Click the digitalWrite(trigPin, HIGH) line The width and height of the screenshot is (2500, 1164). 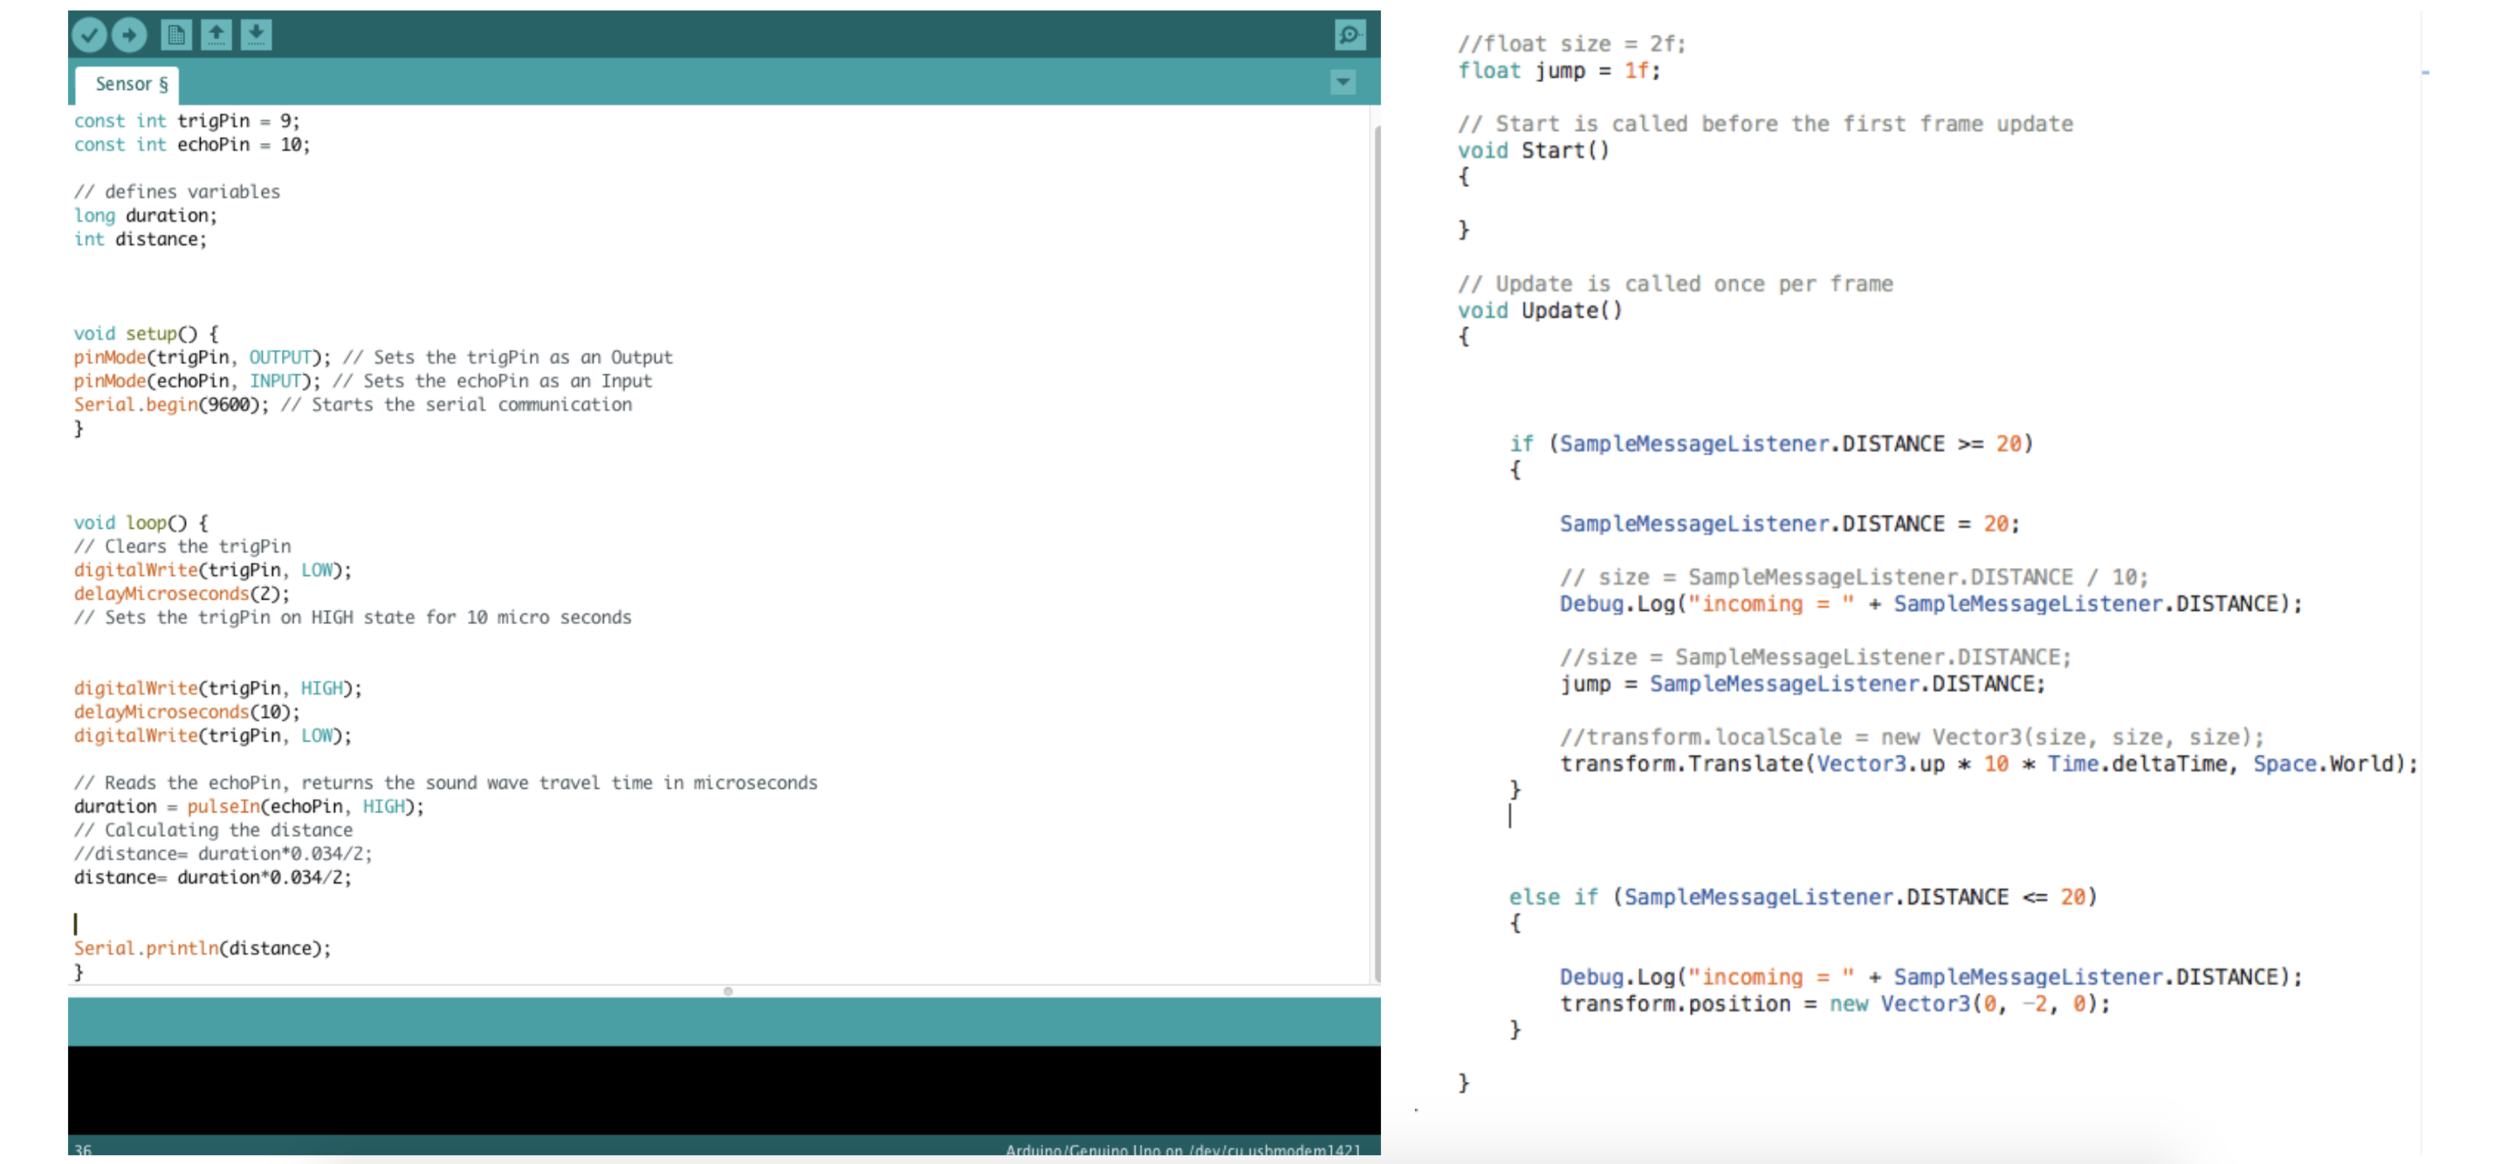click(x=218, y=689)
